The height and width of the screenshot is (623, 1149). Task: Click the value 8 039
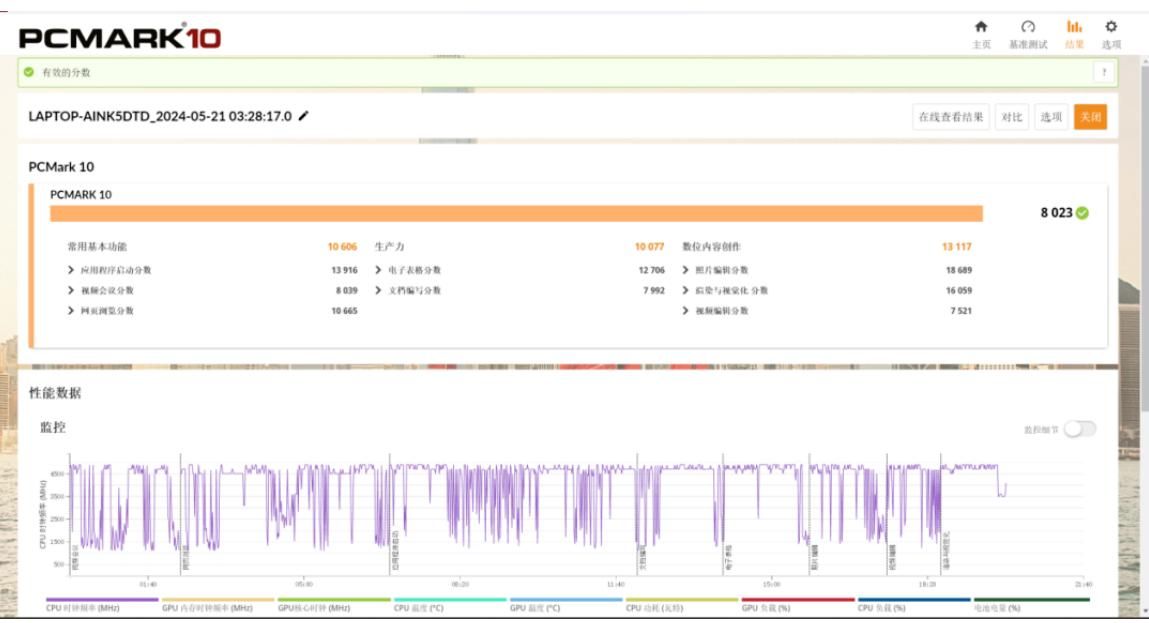point(347,290)
